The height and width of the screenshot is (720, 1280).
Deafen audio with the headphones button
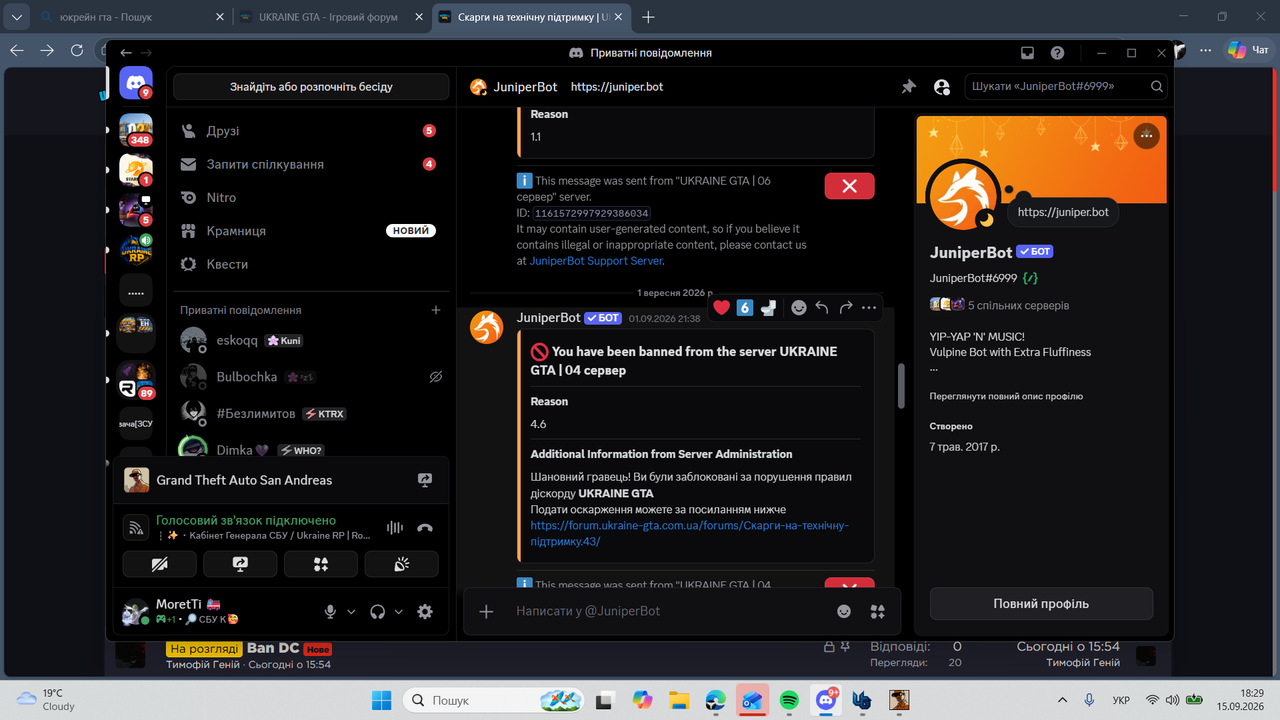point(377,612)
